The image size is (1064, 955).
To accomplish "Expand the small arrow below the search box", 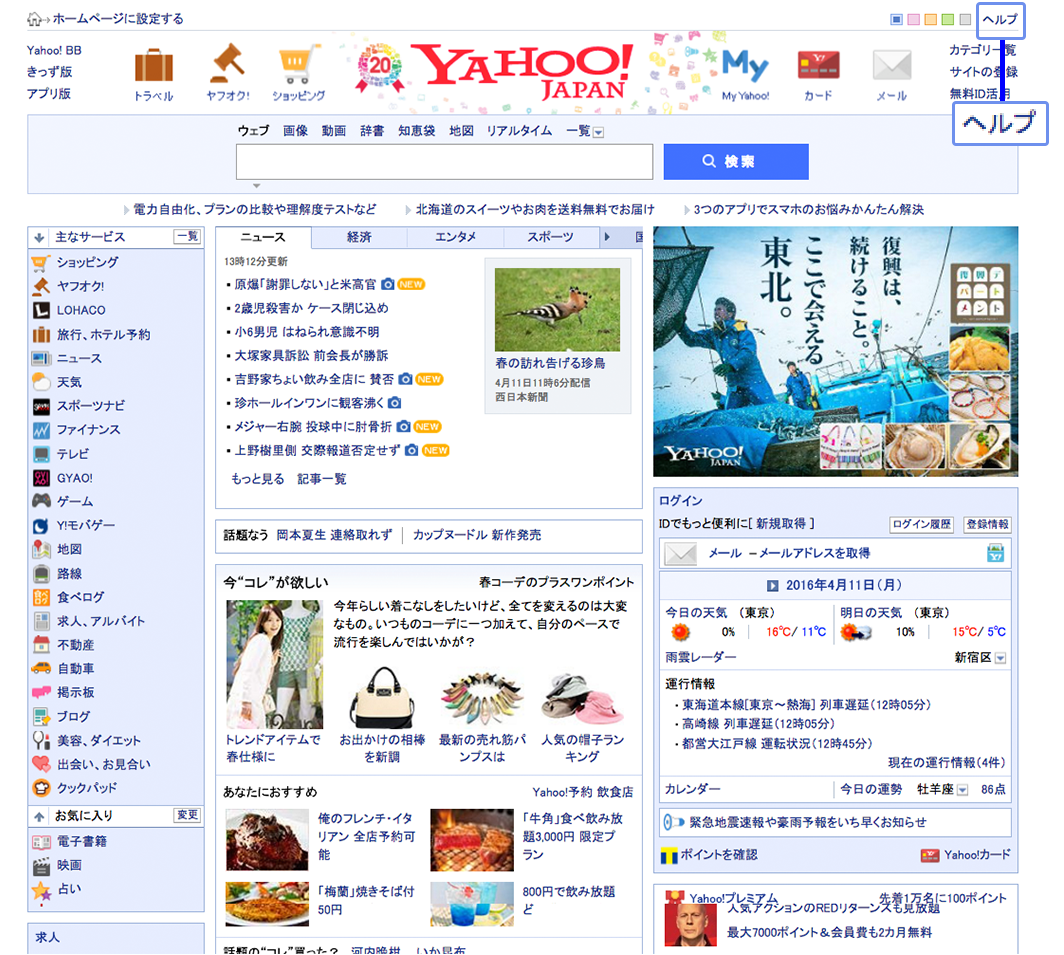I will pyautogui.click(x=256, y=185).
